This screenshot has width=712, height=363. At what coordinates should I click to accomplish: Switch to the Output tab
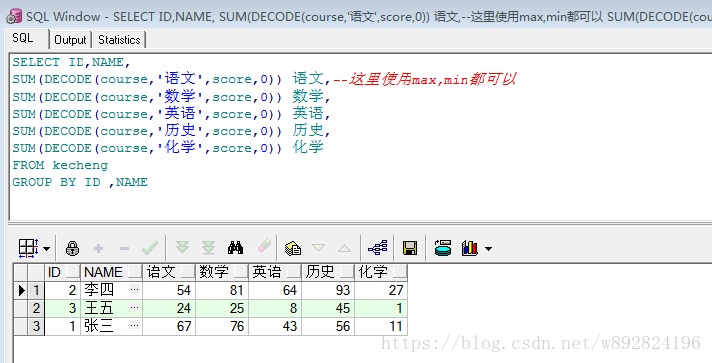tap(70, 40)
